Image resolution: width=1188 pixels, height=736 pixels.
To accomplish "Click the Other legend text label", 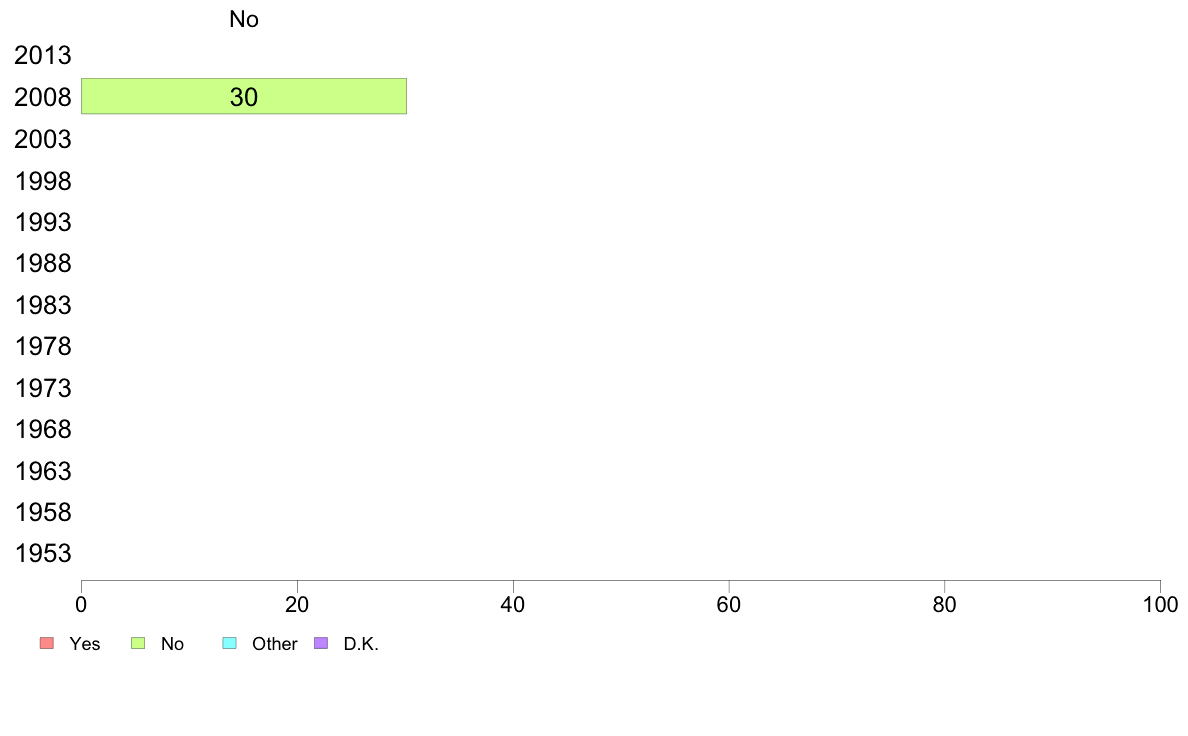I will point(274,644).
